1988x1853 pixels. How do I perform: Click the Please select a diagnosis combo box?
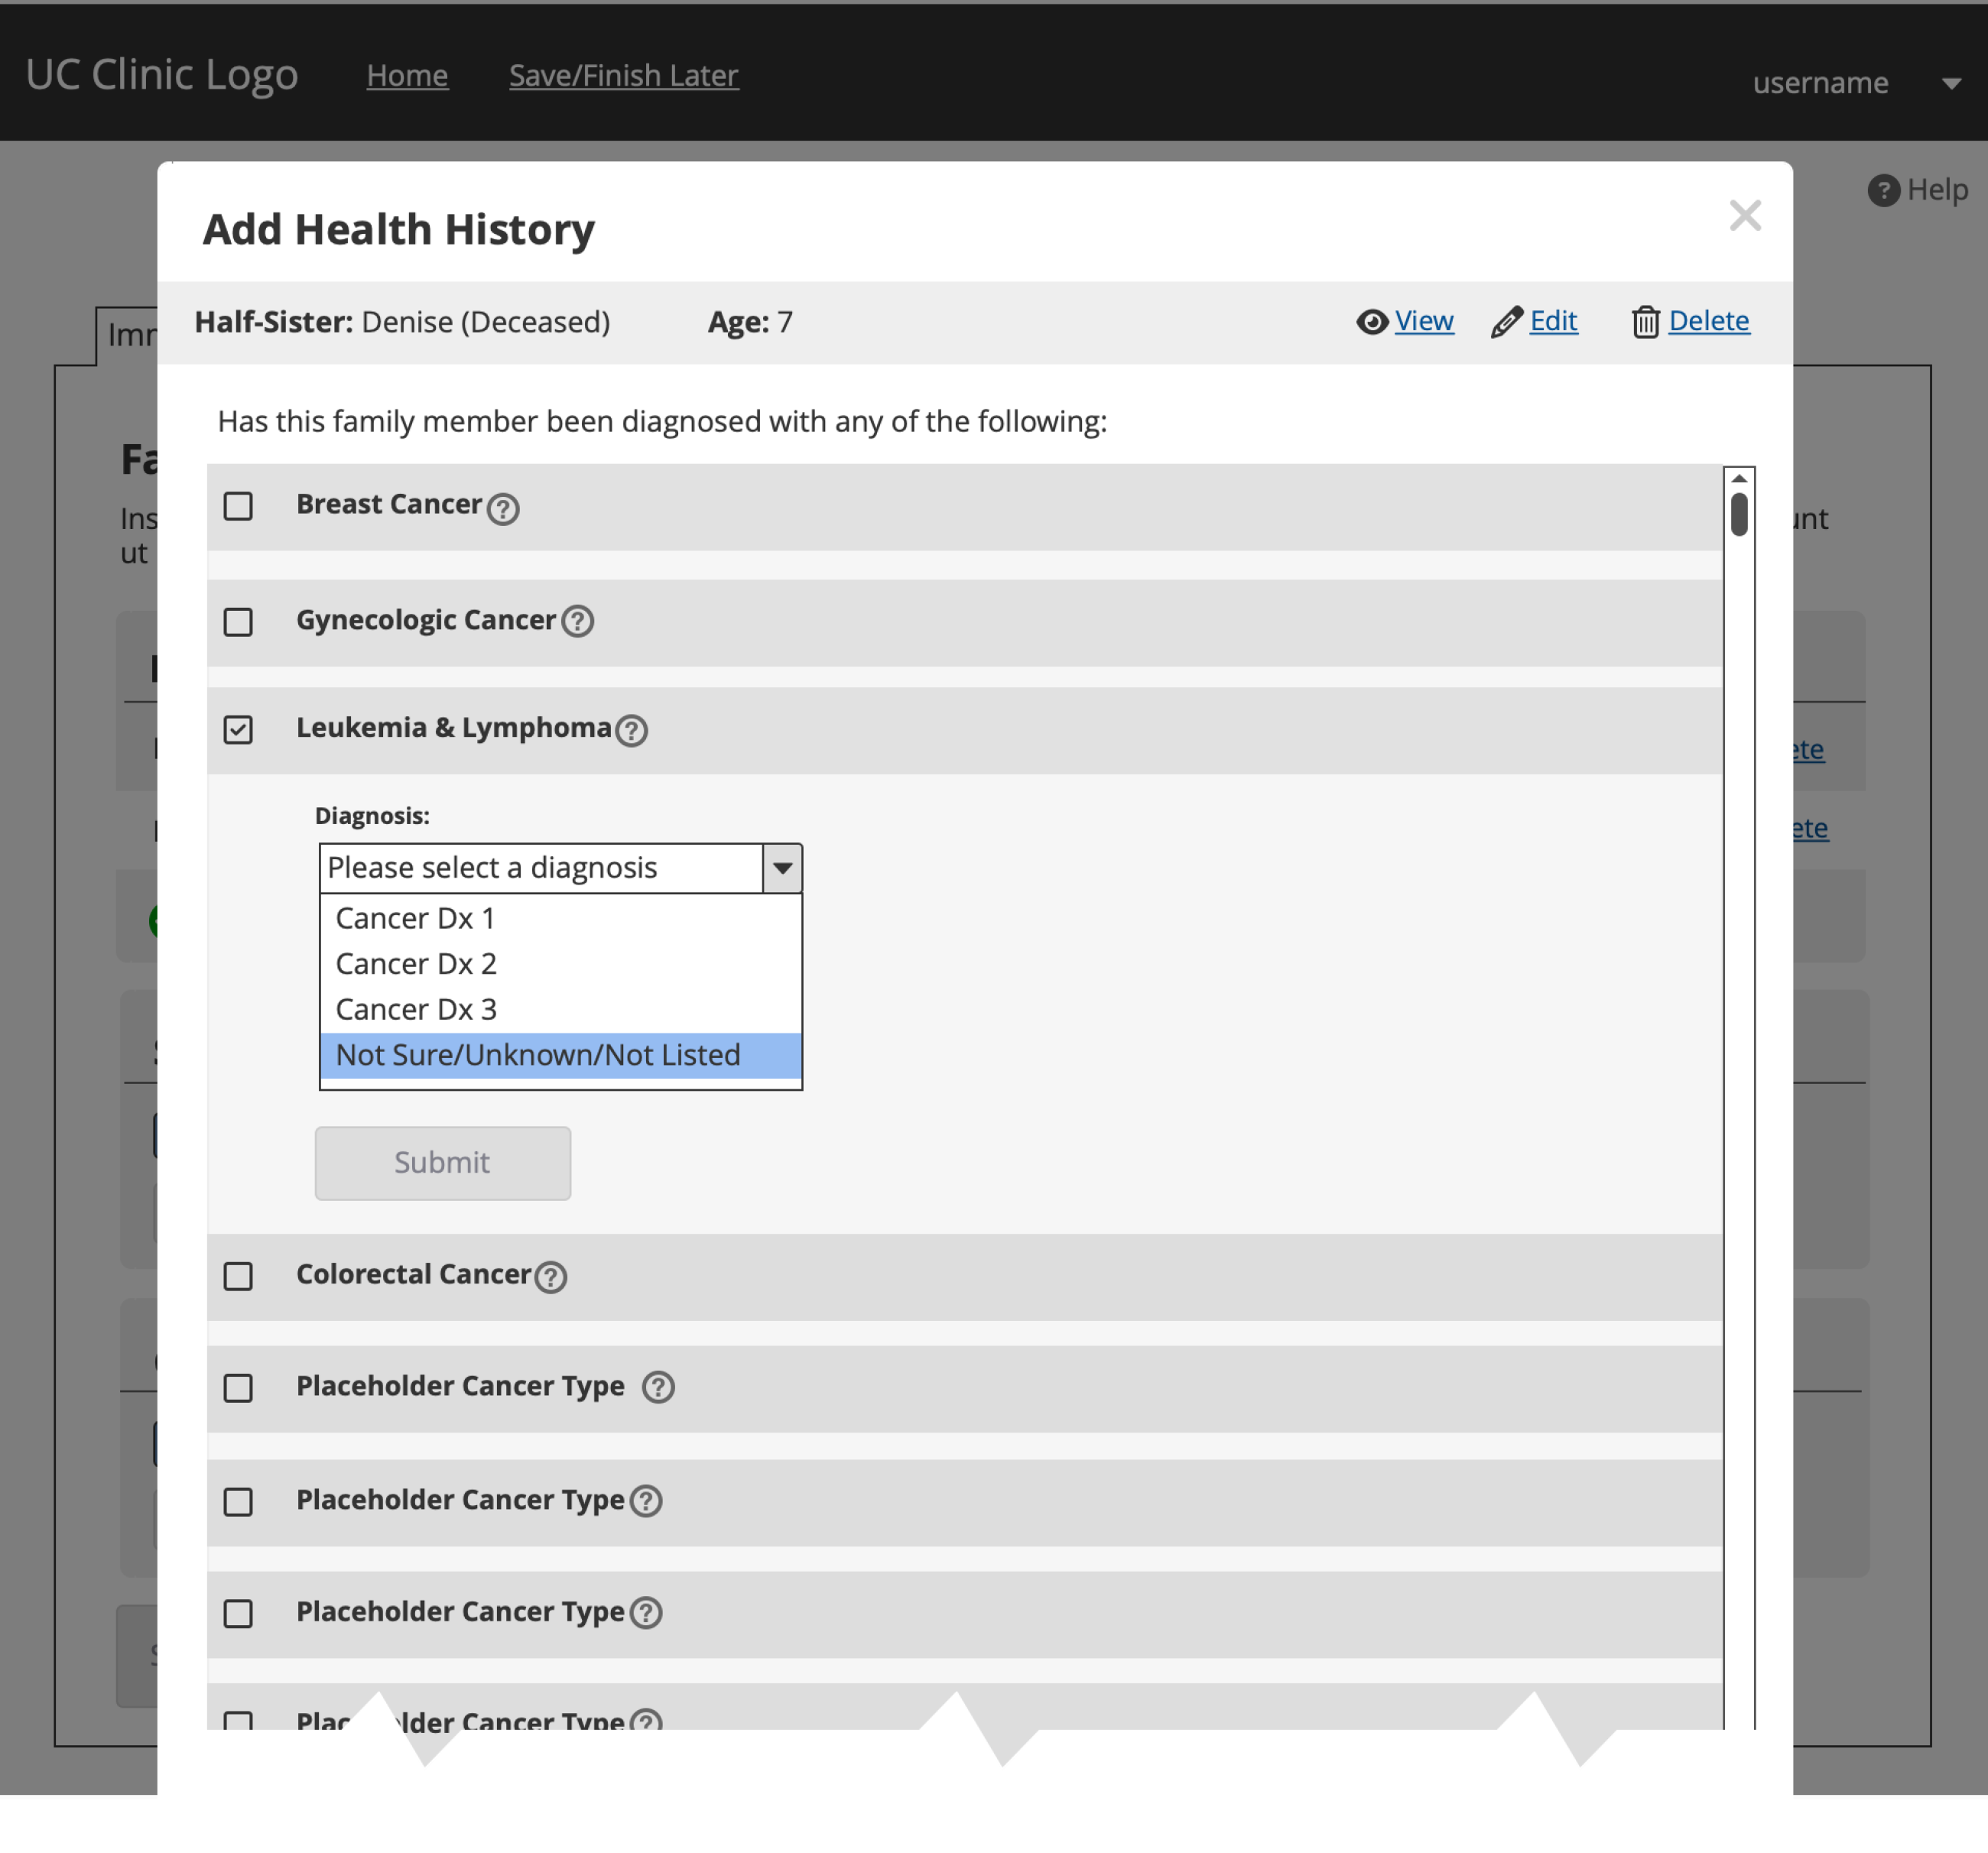coord(561,868)
